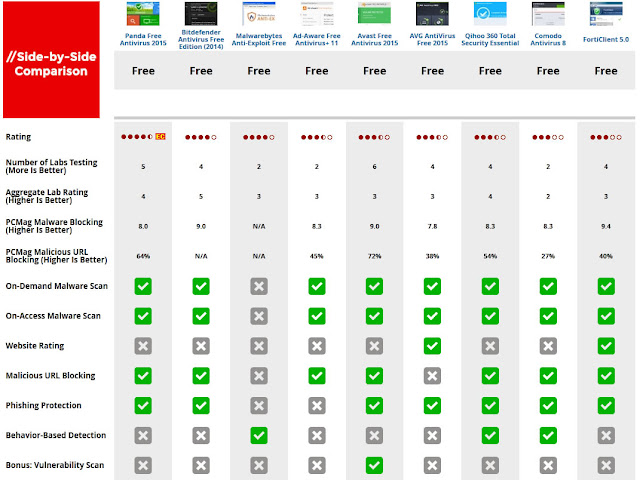Screen dimensions: 640x480
Task: Open the Panda Free Antivirus 2015 thumbnail
Action: [143, 14]
